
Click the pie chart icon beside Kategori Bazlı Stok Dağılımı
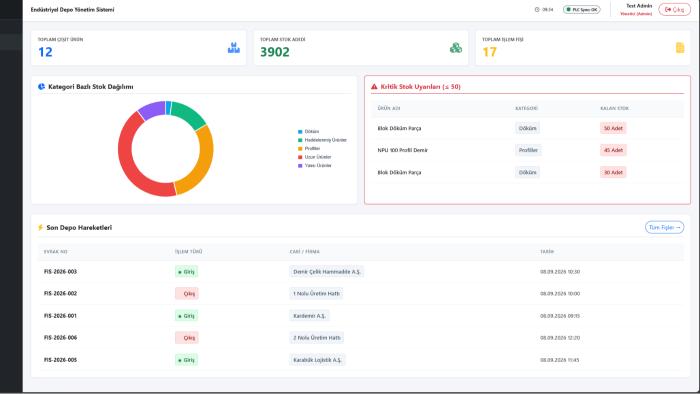coord(41,87)
